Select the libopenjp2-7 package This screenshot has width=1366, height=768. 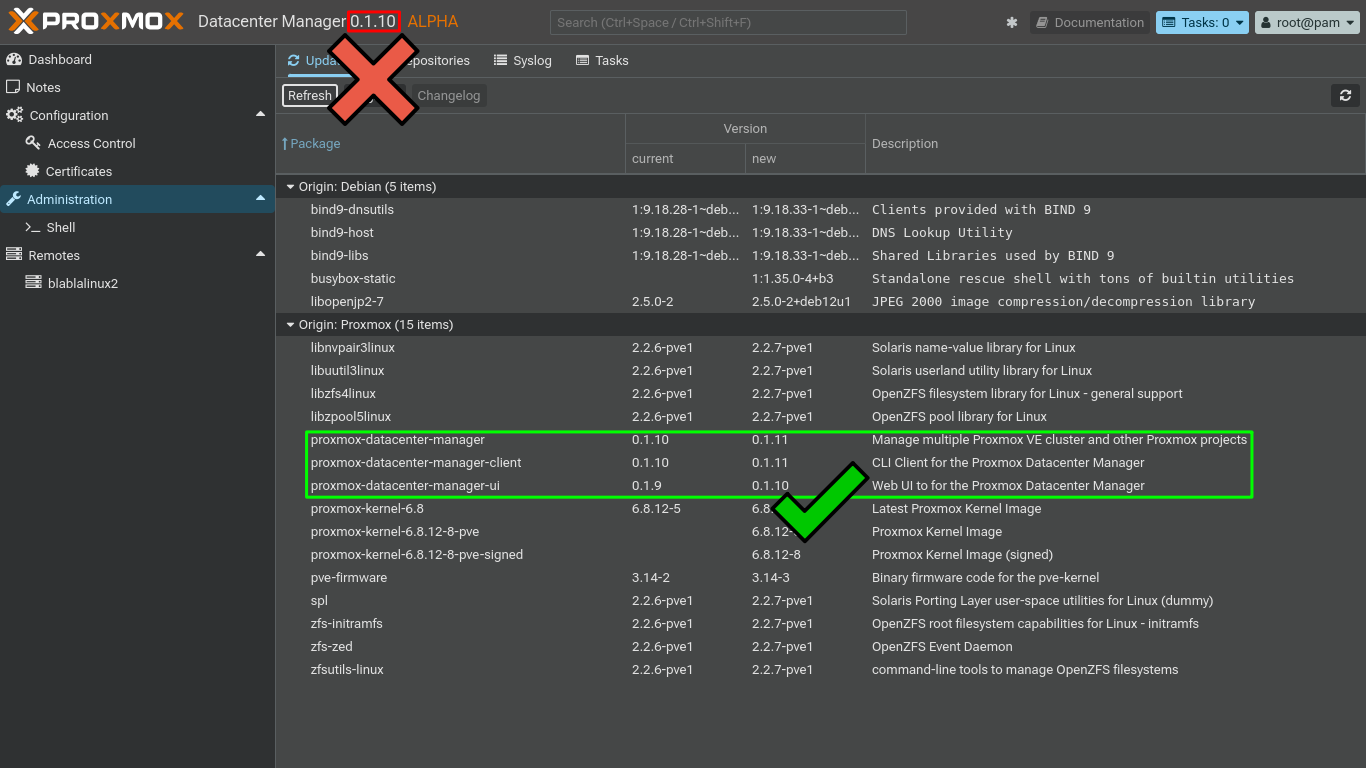tap(347, 302)
